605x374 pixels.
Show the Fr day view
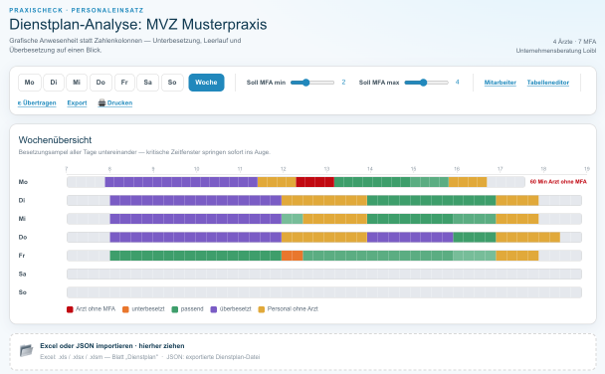(x=124, y=83)
